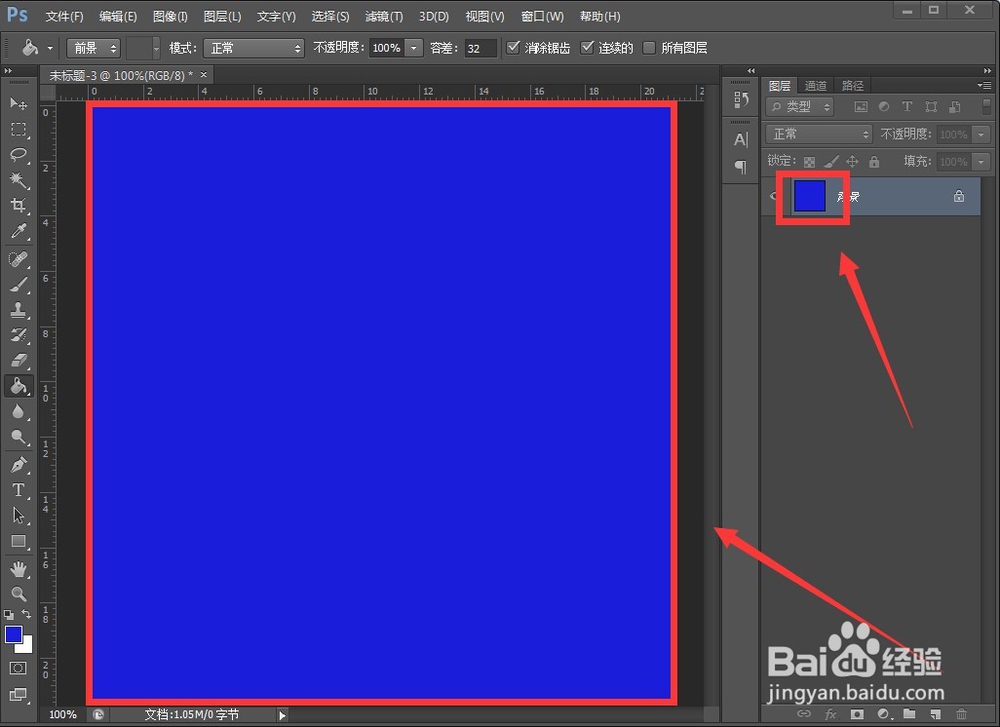Select the Path Selection tool
Image resolution: width=1000 pixels, height=727 pixels.
[x=18, y=515]
